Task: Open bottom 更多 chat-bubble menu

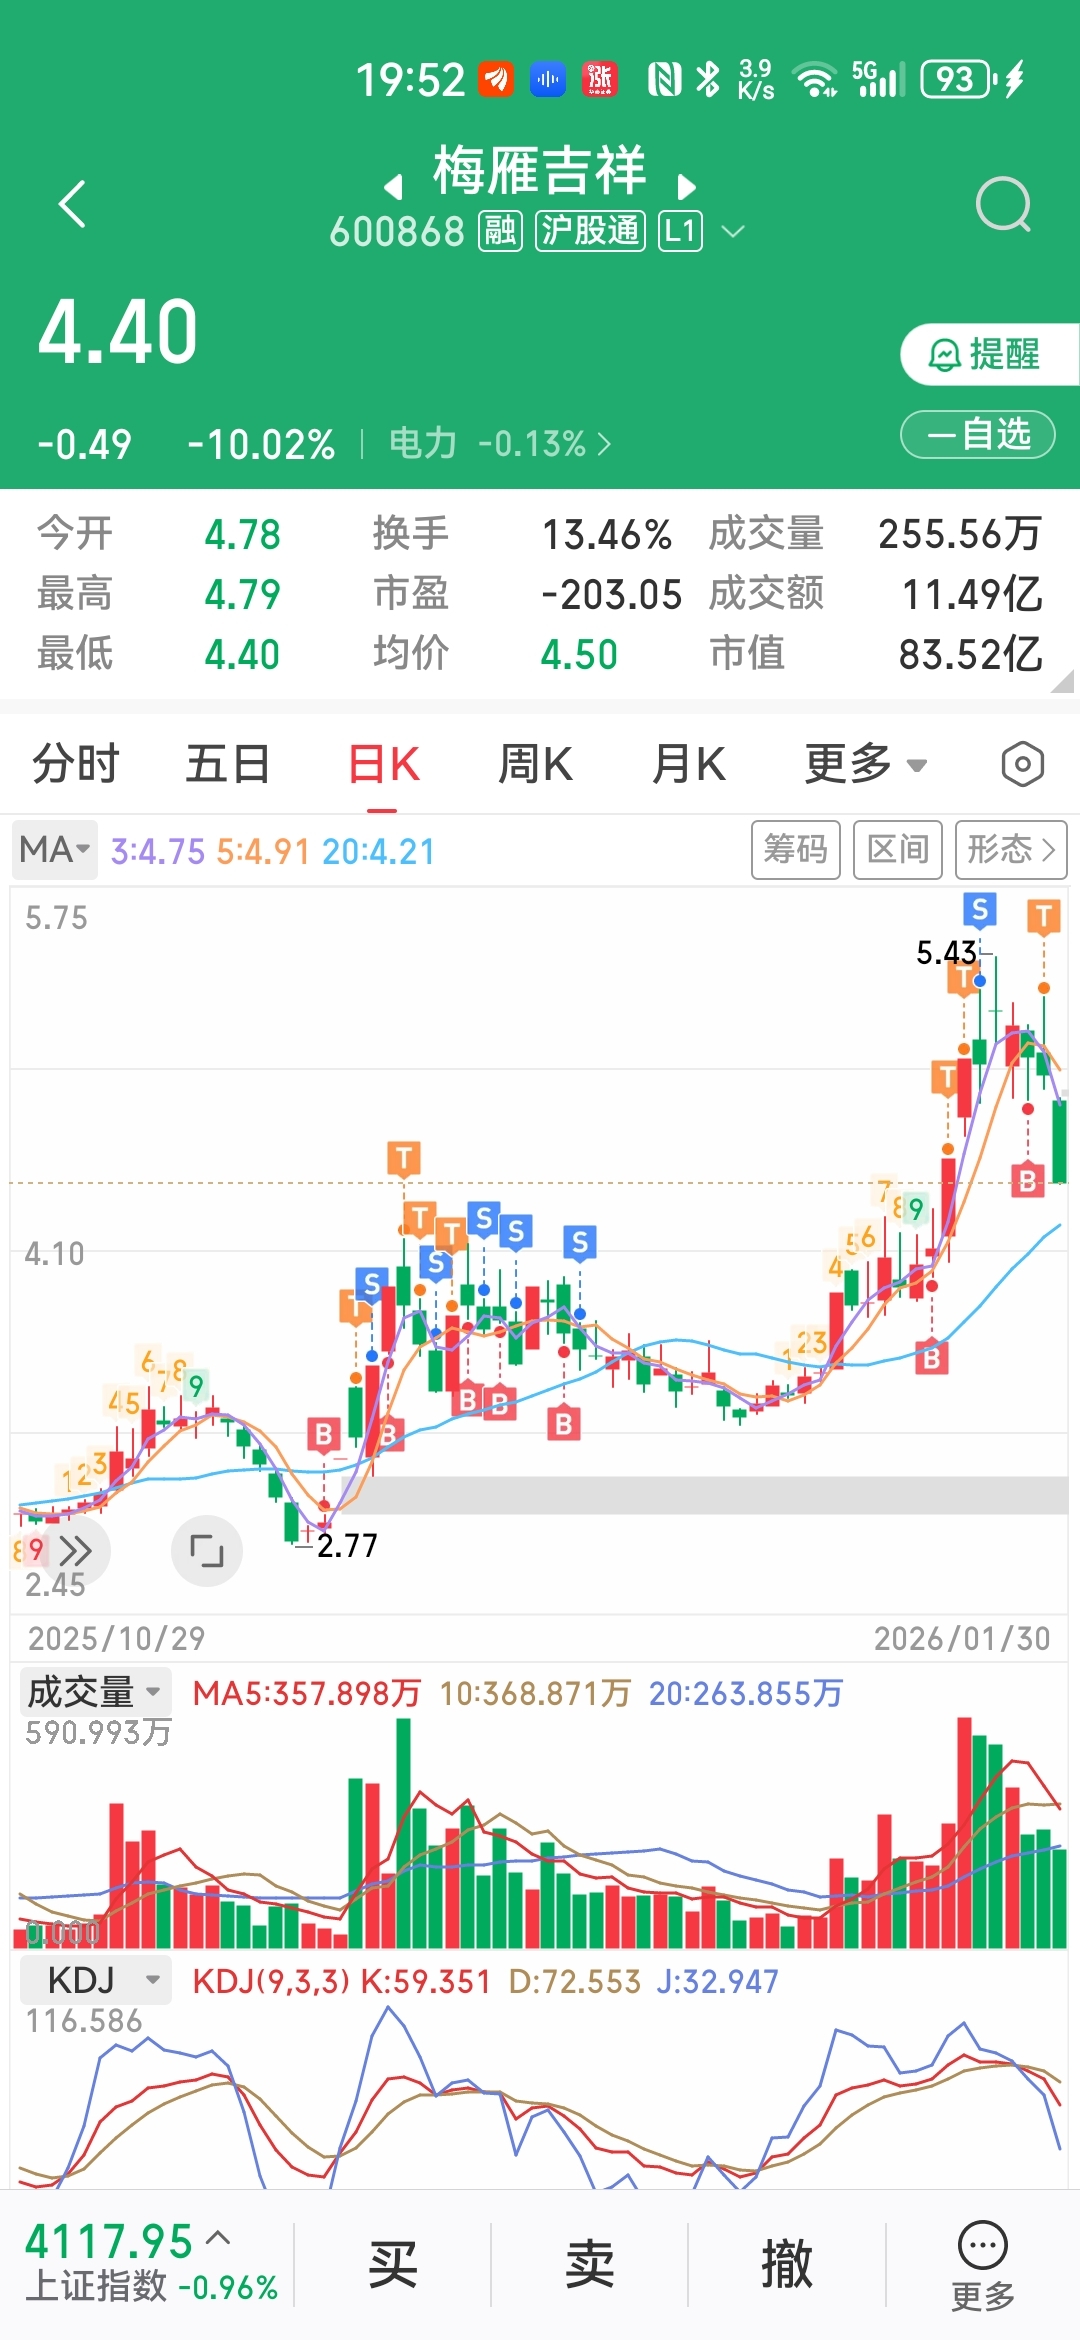Action: [982, 2266]
